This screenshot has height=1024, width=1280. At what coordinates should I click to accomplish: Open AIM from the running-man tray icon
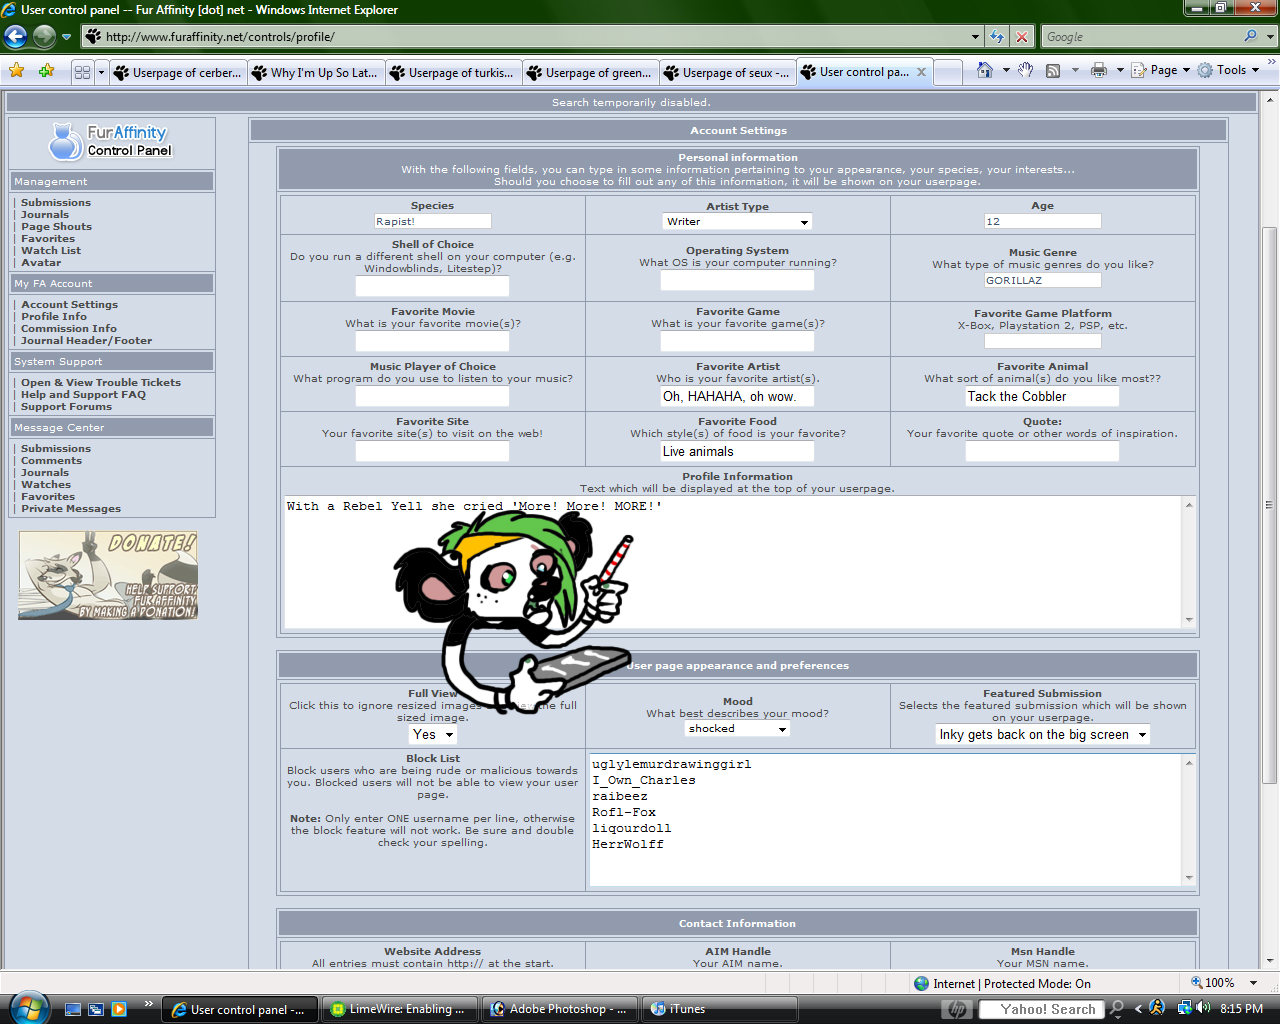point(1157,1008)
